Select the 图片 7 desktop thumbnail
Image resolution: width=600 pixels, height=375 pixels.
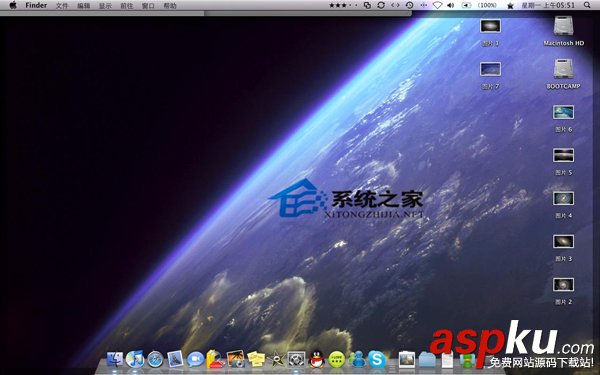491,69
